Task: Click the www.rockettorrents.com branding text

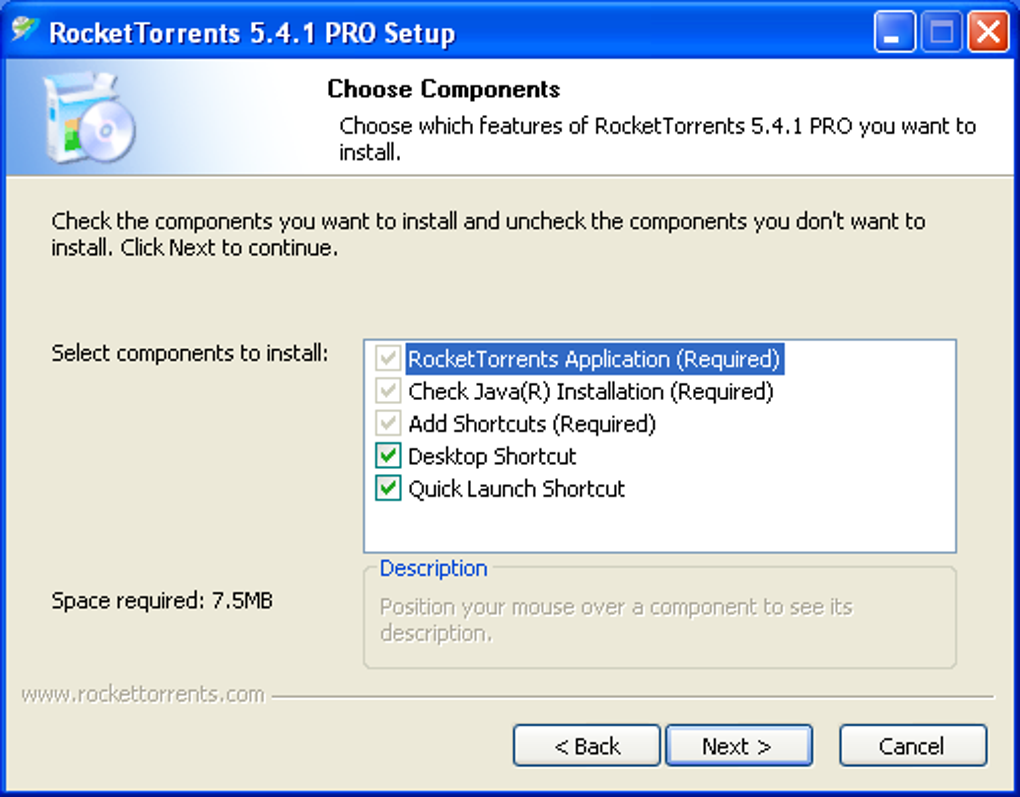Action: tap(143, 694)
